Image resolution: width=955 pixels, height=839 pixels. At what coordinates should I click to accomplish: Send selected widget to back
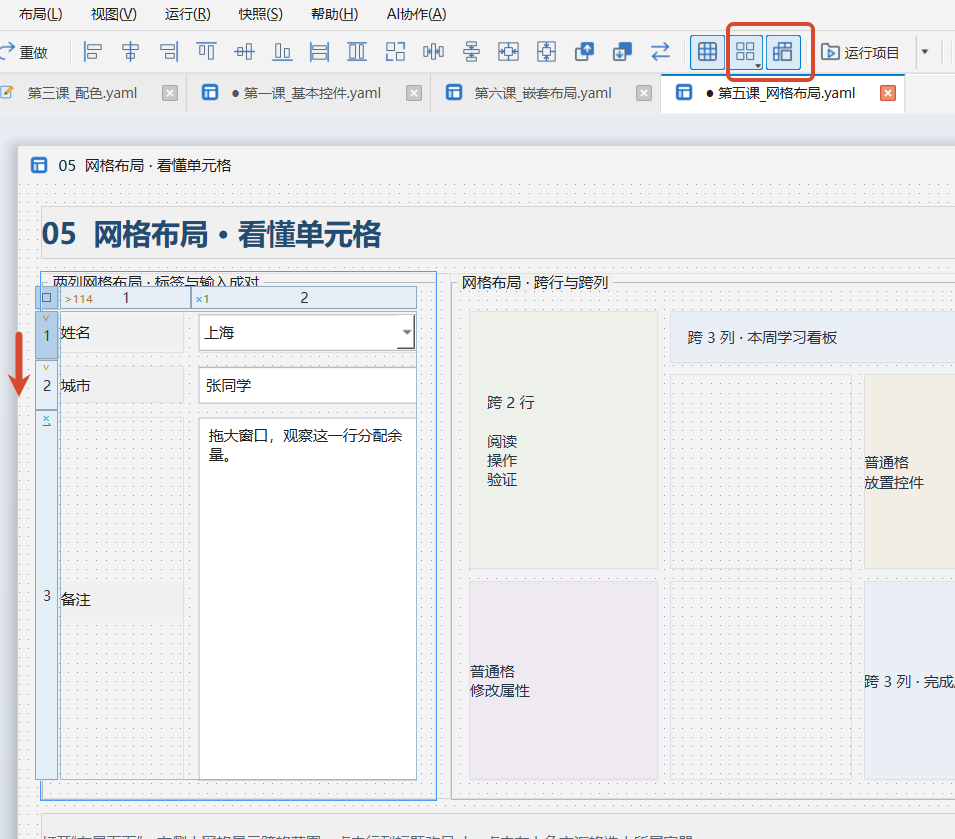[x=622, y=52]
